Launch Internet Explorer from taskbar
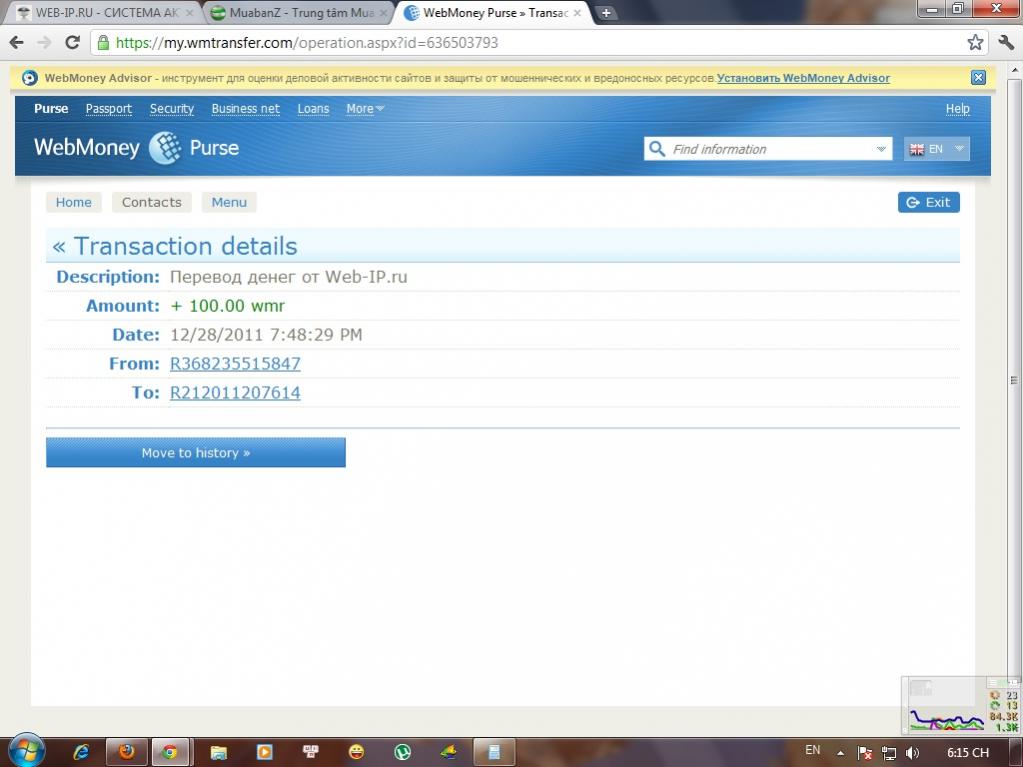The width and height of the screenshot is (1023, 767). pyautogui.click(x=81, y=752)
